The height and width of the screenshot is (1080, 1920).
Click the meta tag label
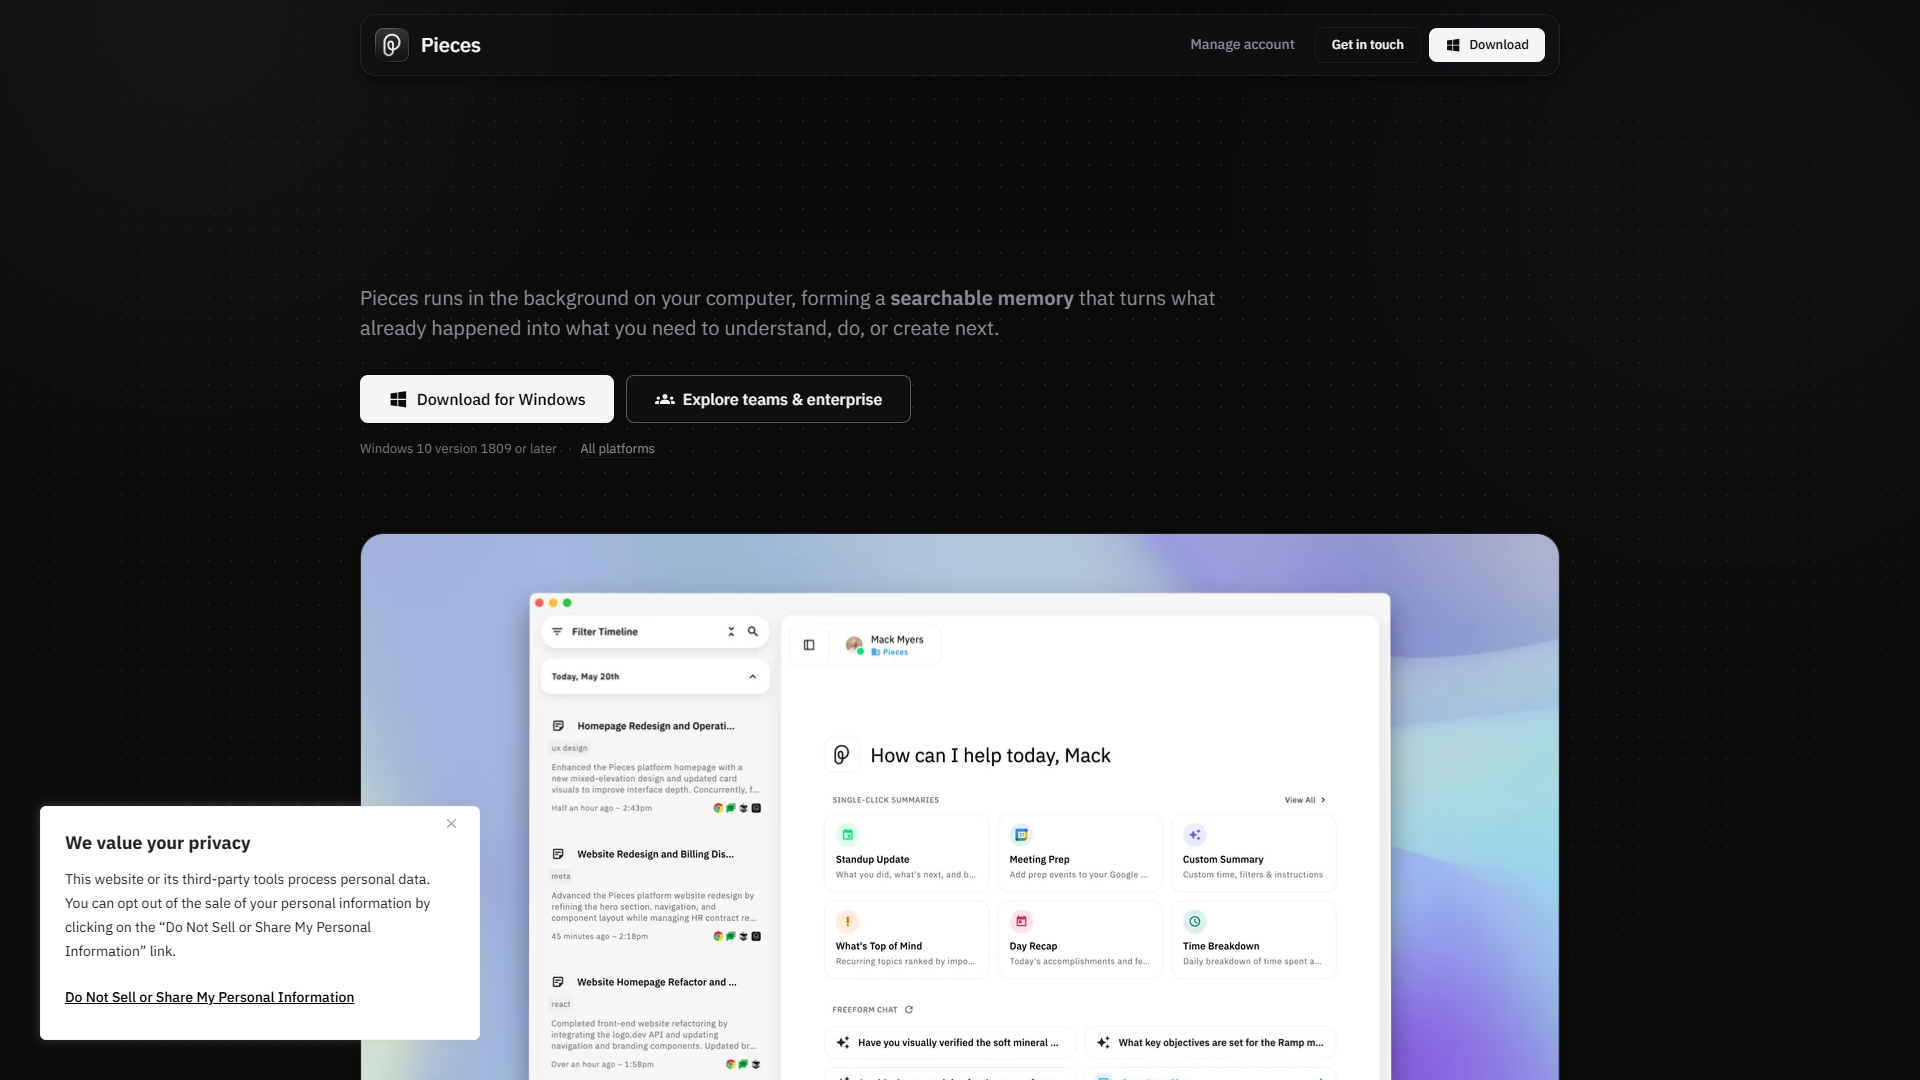click(x=561, y=876)
